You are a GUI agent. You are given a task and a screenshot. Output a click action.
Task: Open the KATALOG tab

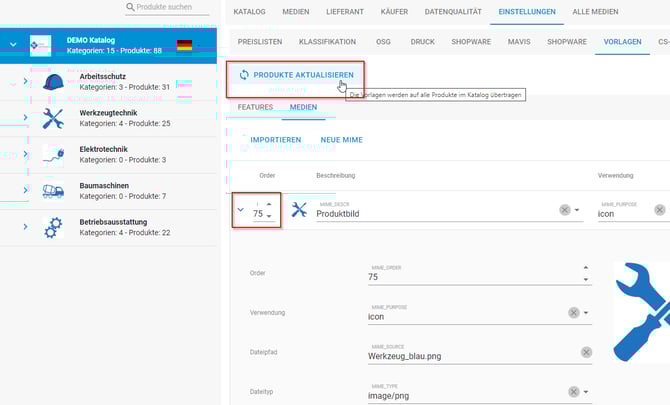point(250,12)
